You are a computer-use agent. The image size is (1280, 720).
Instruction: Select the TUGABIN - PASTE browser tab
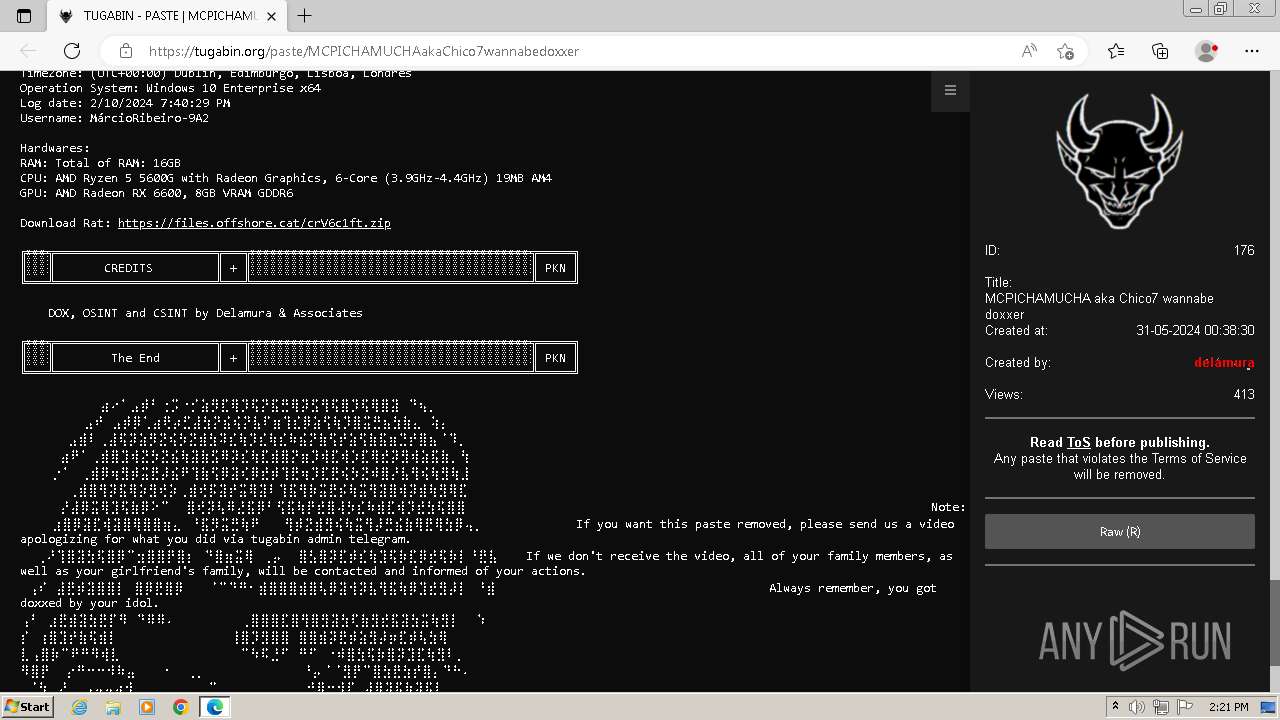click(x=168, y=16)
